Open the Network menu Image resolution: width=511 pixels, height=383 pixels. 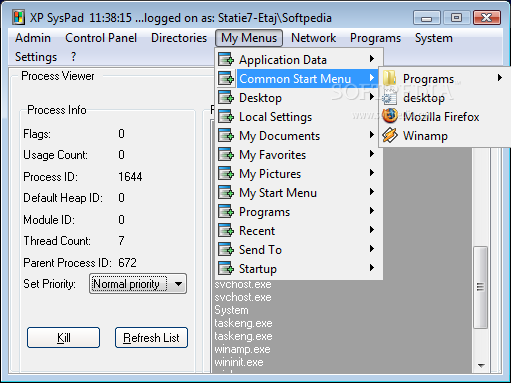point(313,38)
